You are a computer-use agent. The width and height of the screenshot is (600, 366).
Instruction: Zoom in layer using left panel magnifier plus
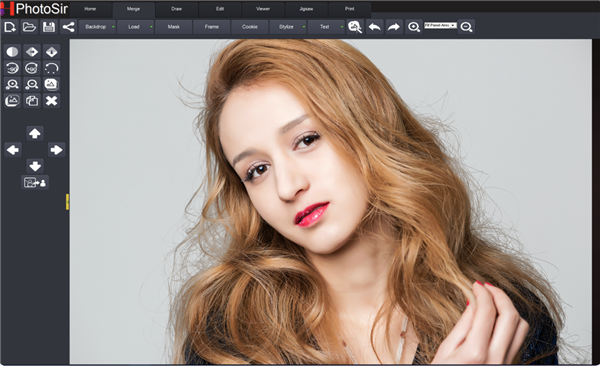[x=12, y=84]
